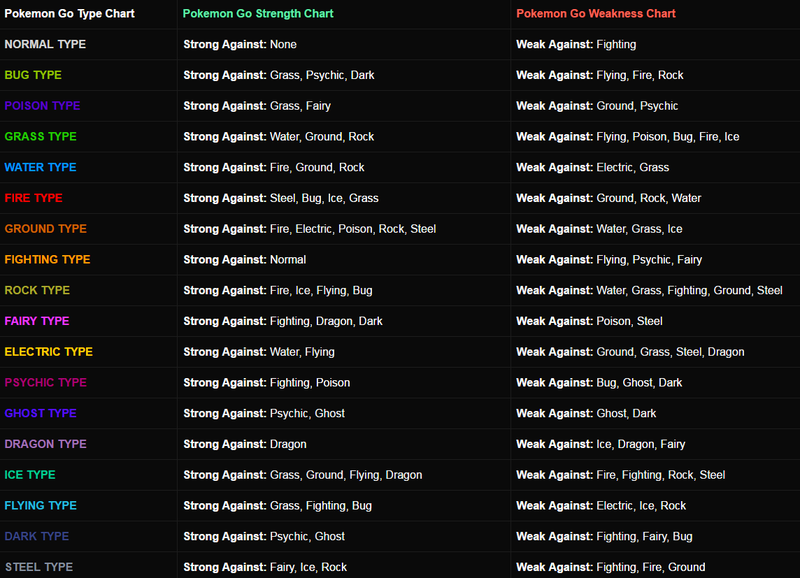
Task: Click 'Strong Against: Dragon' cell
Action: [x=245, y=444]
